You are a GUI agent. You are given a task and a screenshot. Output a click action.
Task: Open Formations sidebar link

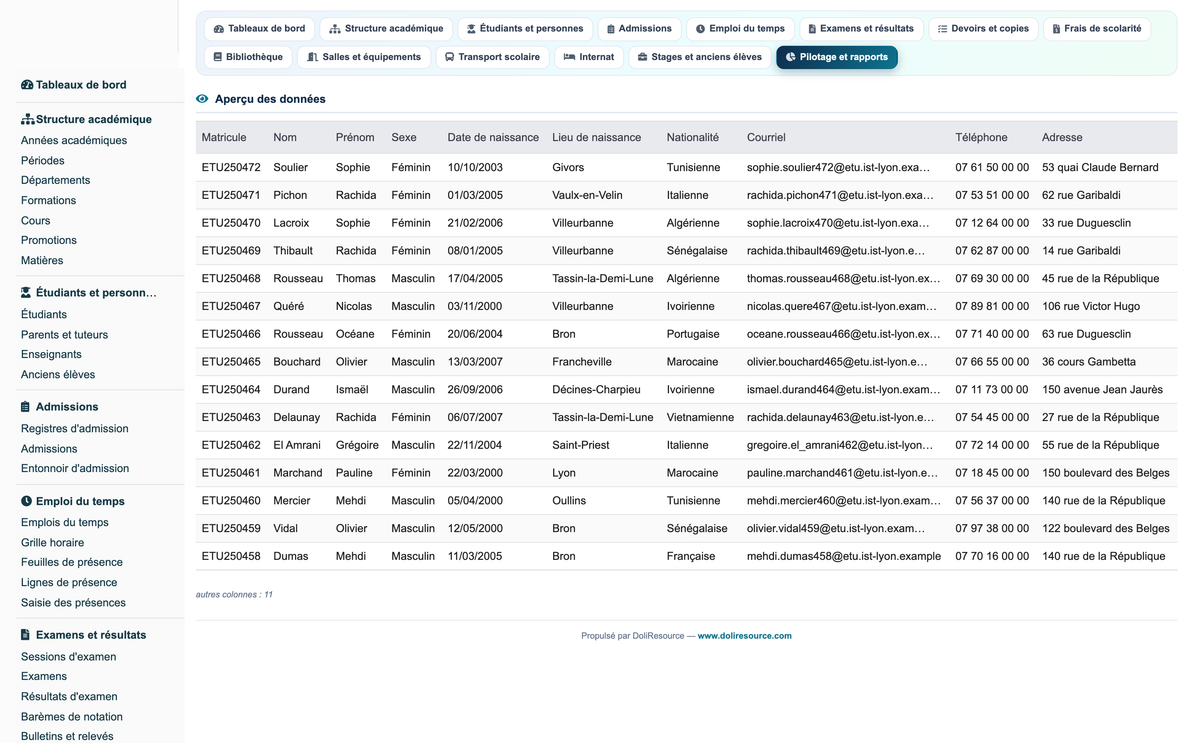[48, 201]
